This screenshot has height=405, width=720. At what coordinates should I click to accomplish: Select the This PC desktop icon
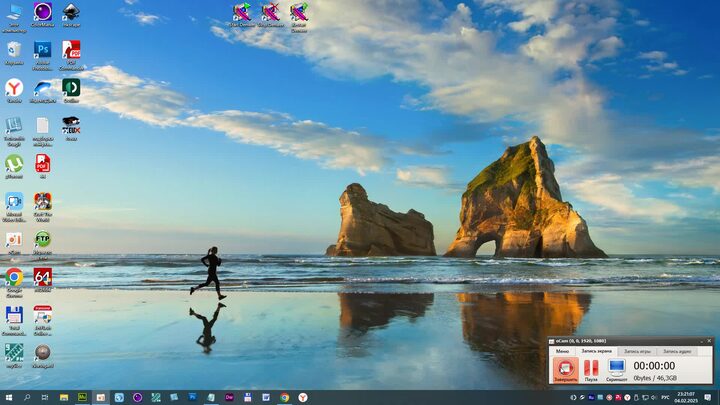tap(14, 18)
